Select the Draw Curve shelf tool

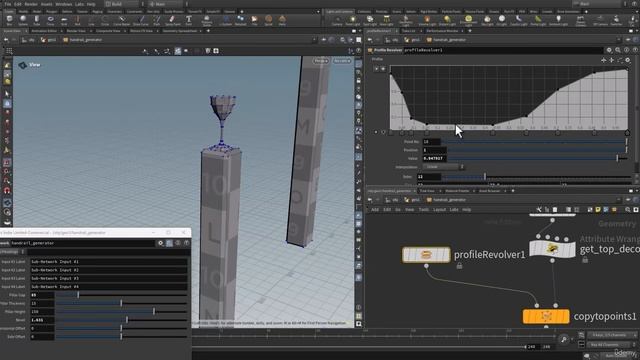pyautogui.click(x=141, y=20)
